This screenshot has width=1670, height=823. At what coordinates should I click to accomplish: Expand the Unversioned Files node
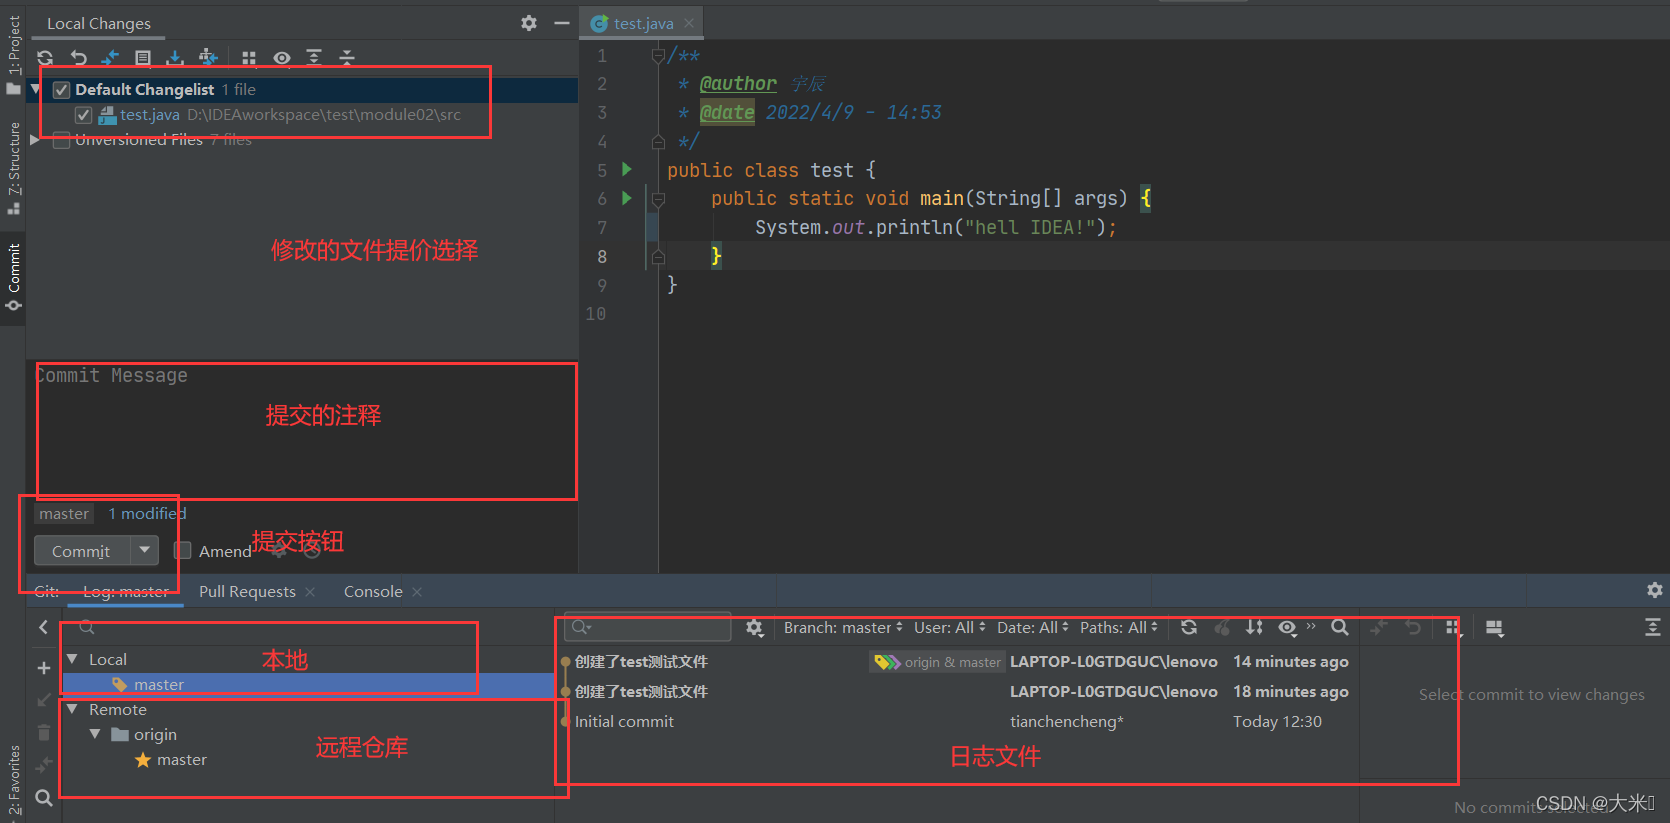click(x=35, y=140)
